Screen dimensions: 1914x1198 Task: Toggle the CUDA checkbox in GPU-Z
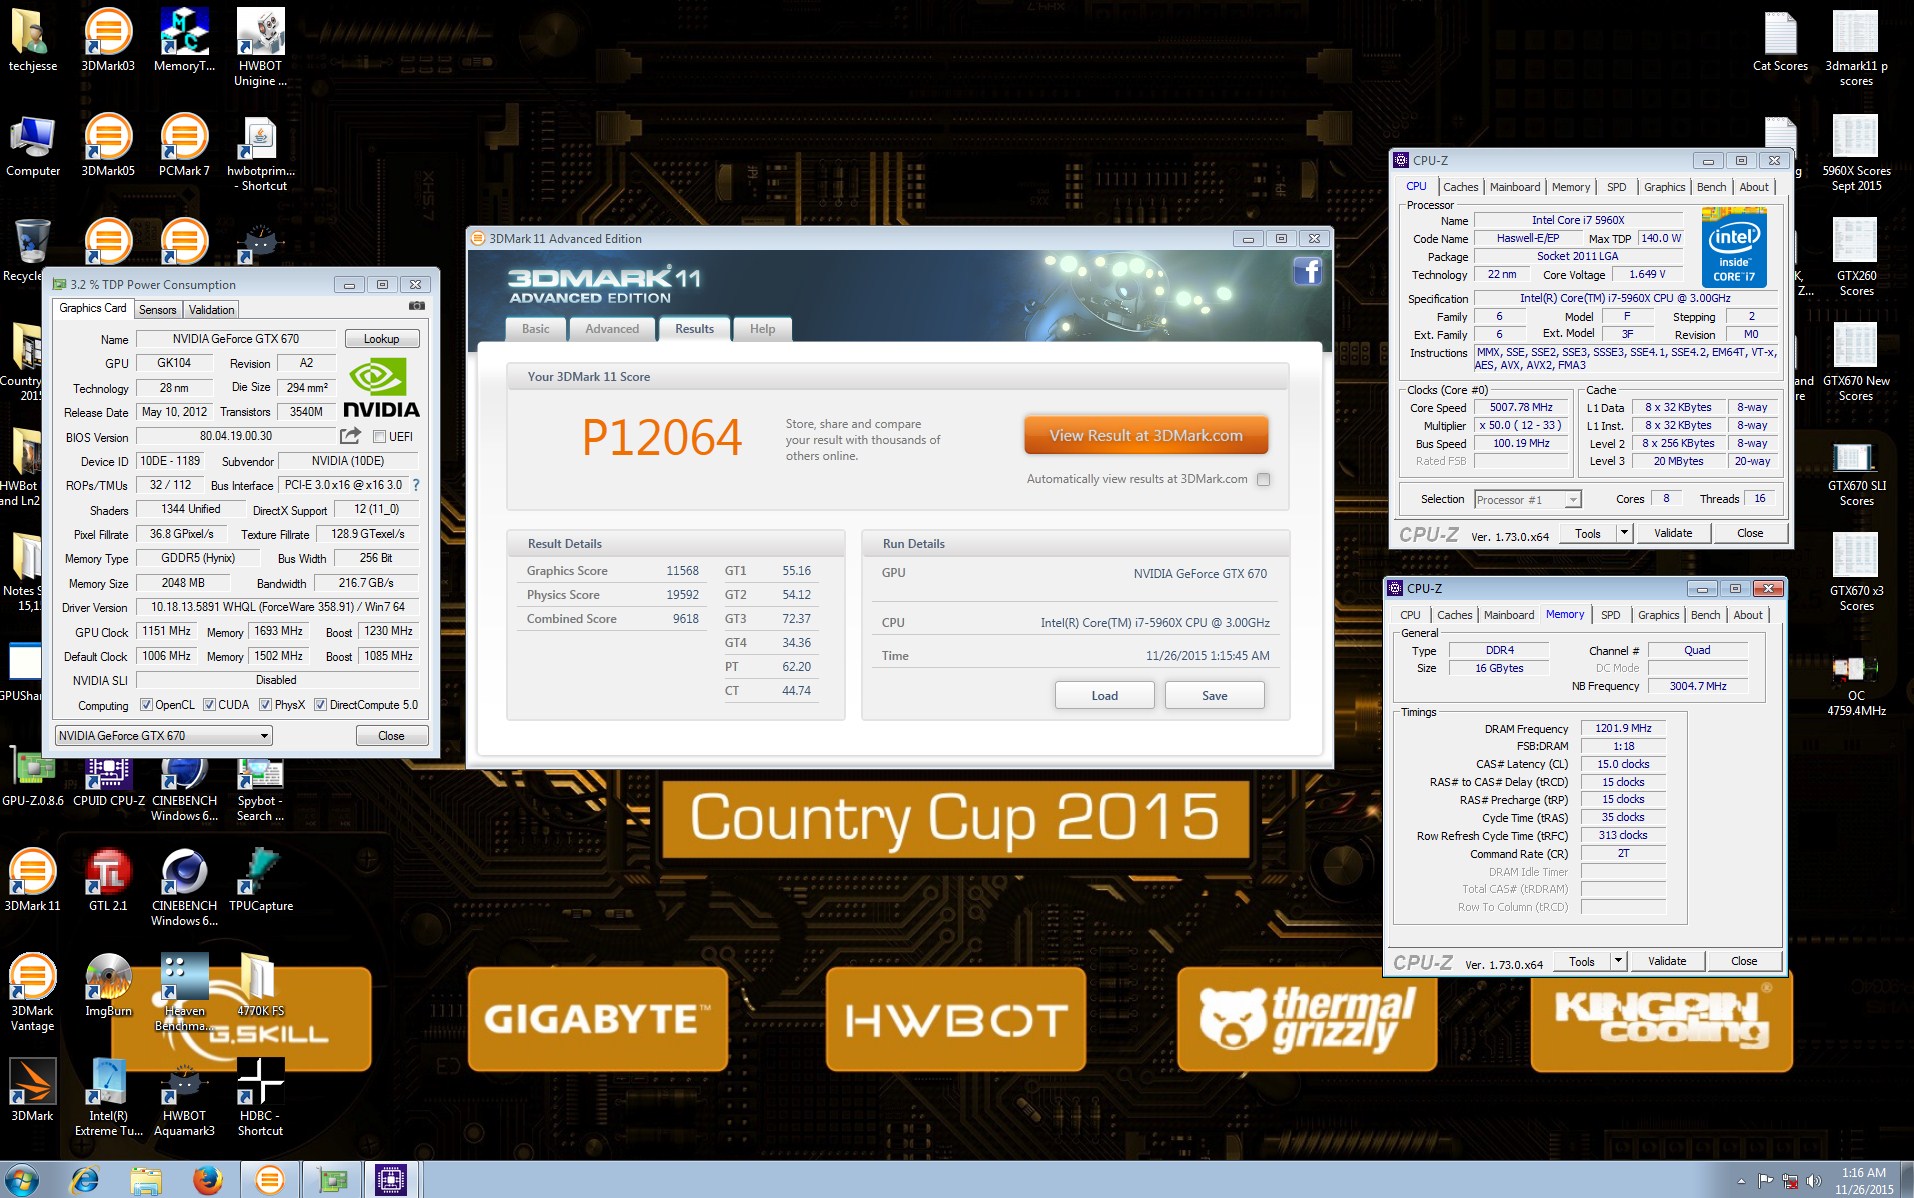pyautogui.click(x=209, y=705)
